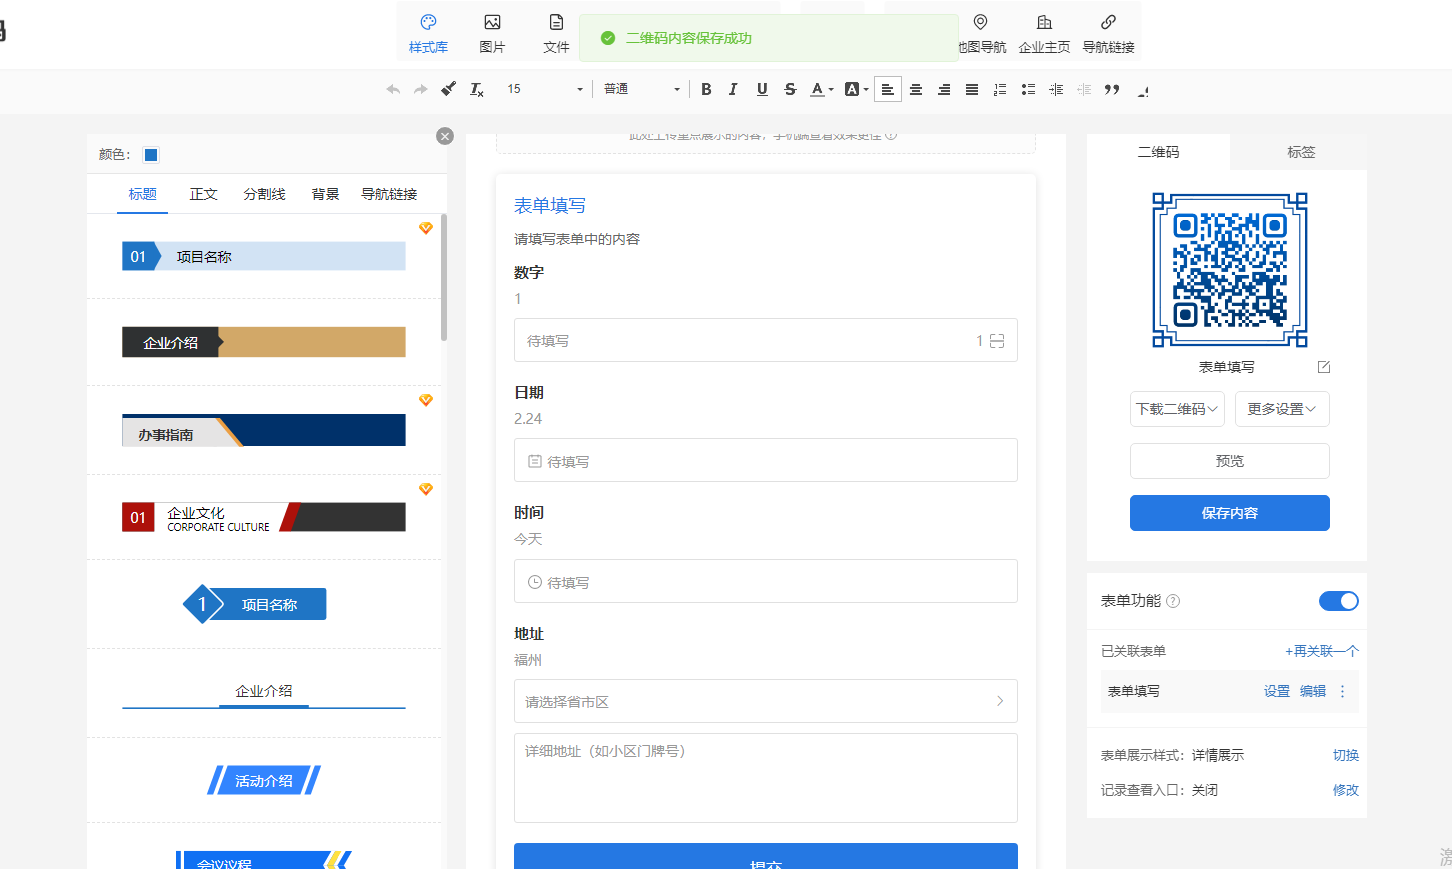The width and height of the screenshot is (1452, 869).
Task: Select the 企业介绍 tan banner style
Action: (x=264, y=342)
